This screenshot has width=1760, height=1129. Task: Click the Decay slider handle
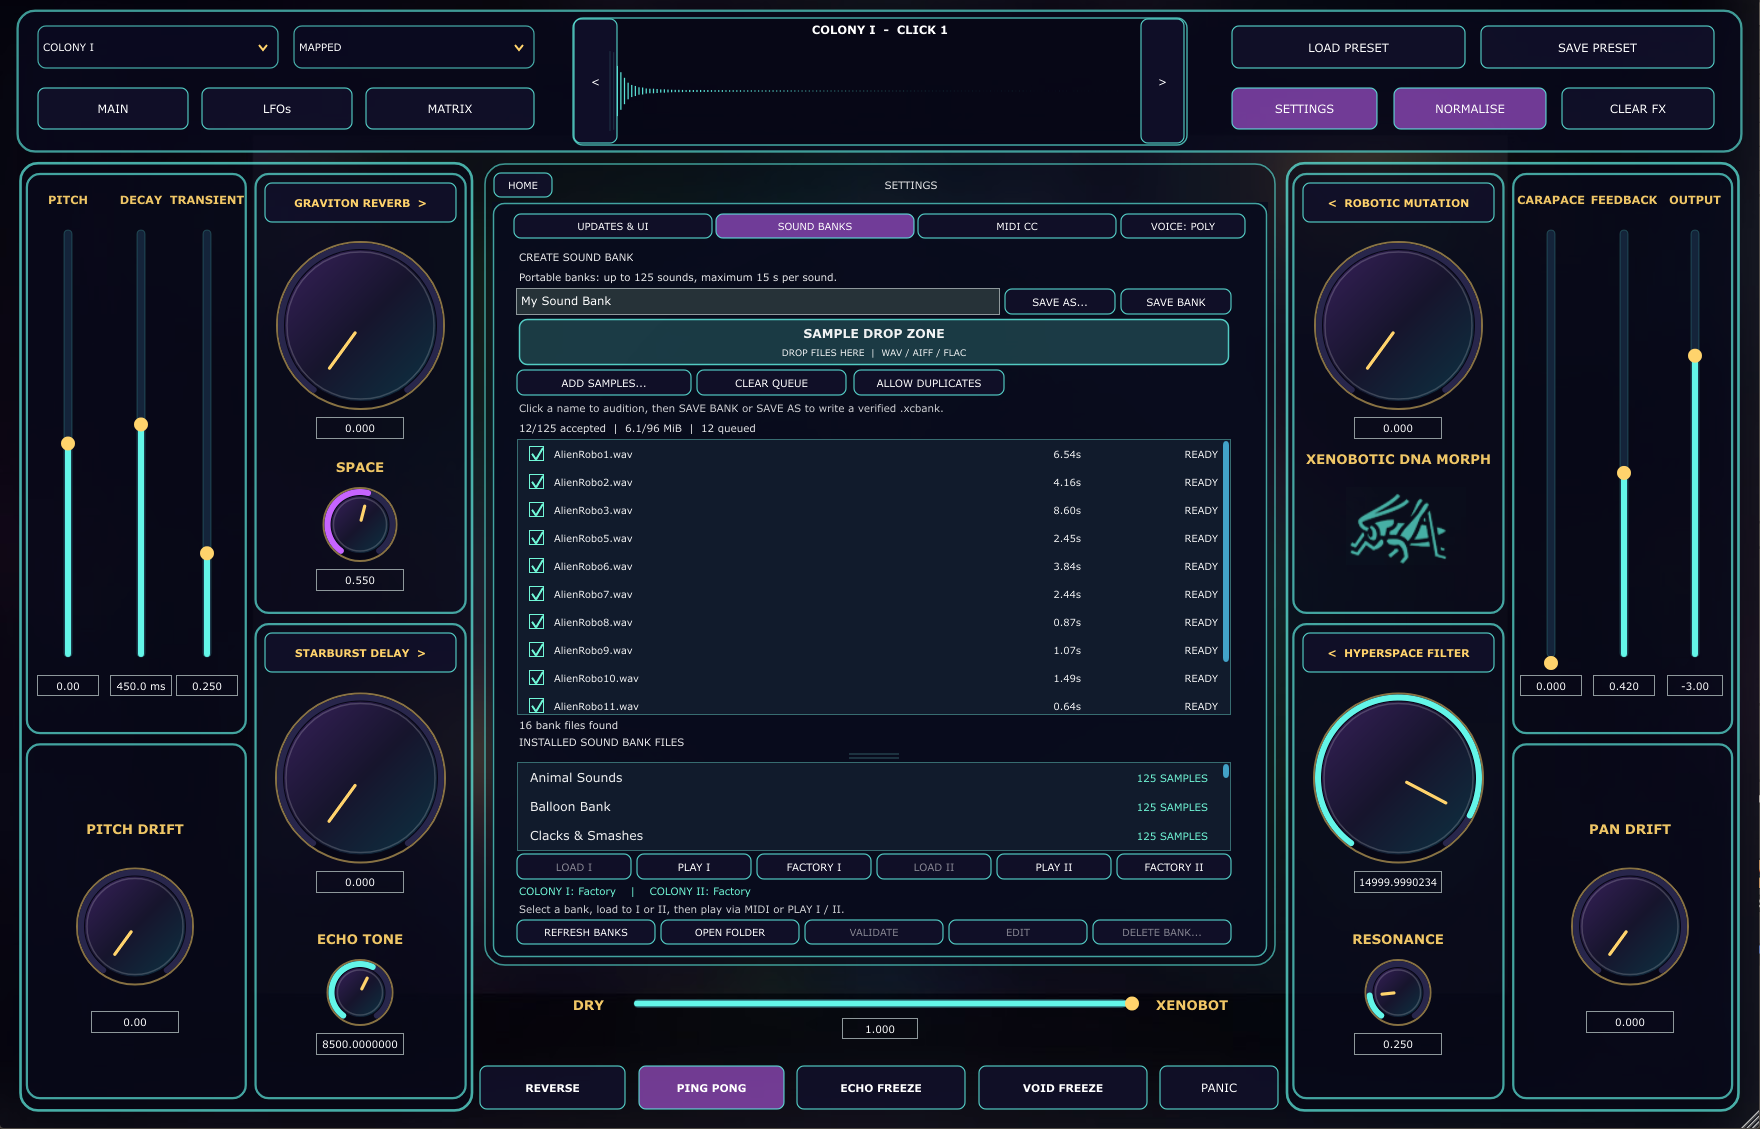(141, 425)
